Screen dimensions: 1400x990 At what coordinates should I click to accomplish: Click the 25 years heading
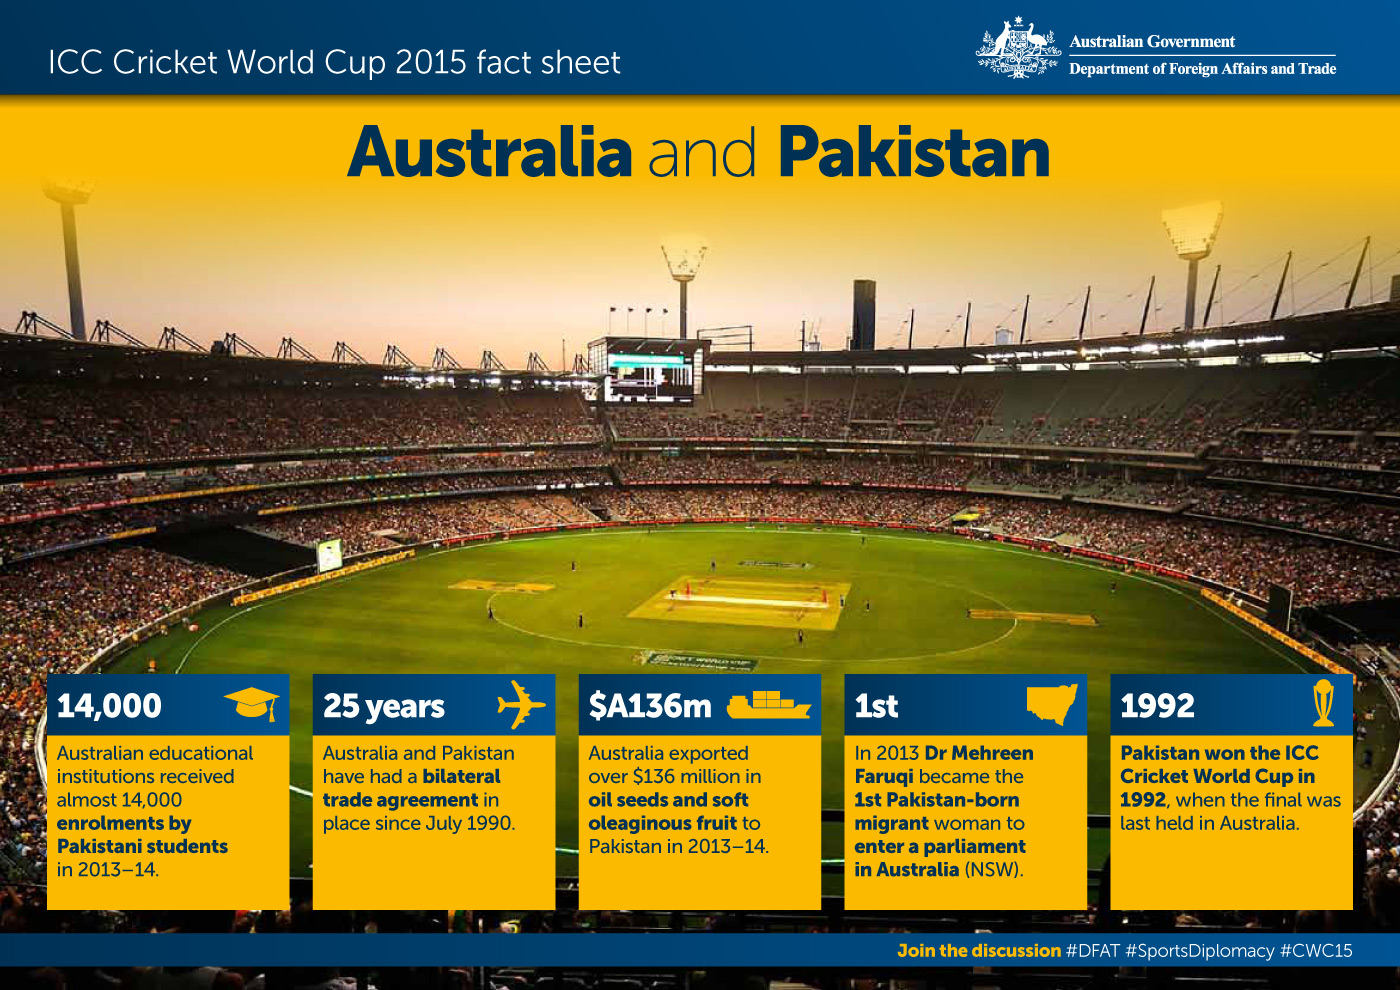tap(384, 707)
